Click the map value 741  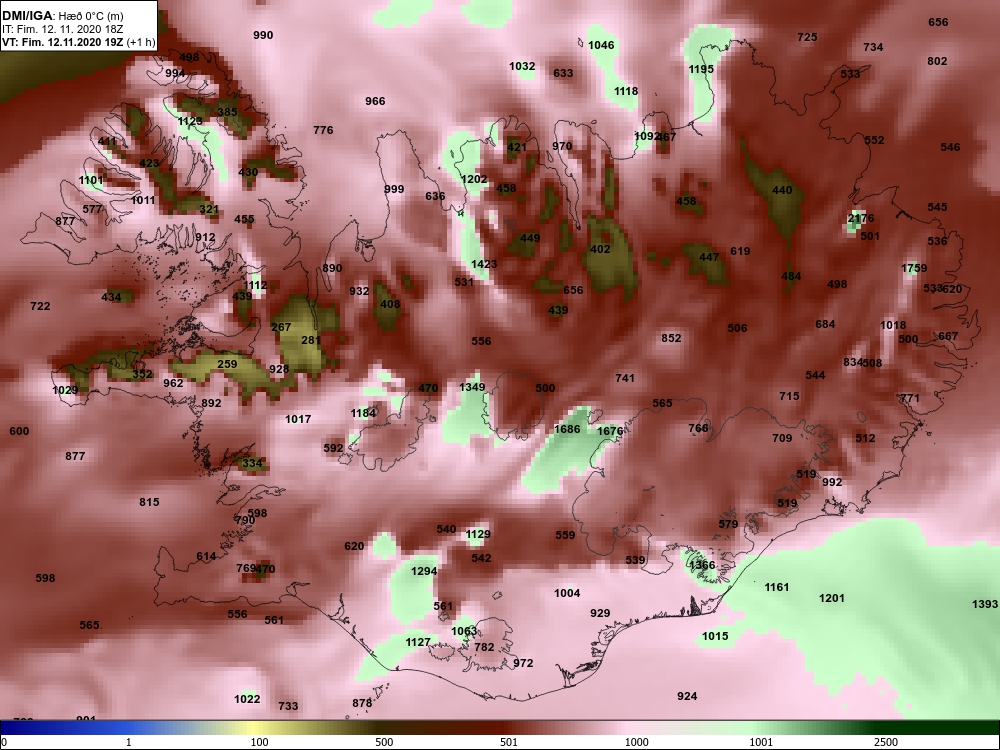[625, 378]
